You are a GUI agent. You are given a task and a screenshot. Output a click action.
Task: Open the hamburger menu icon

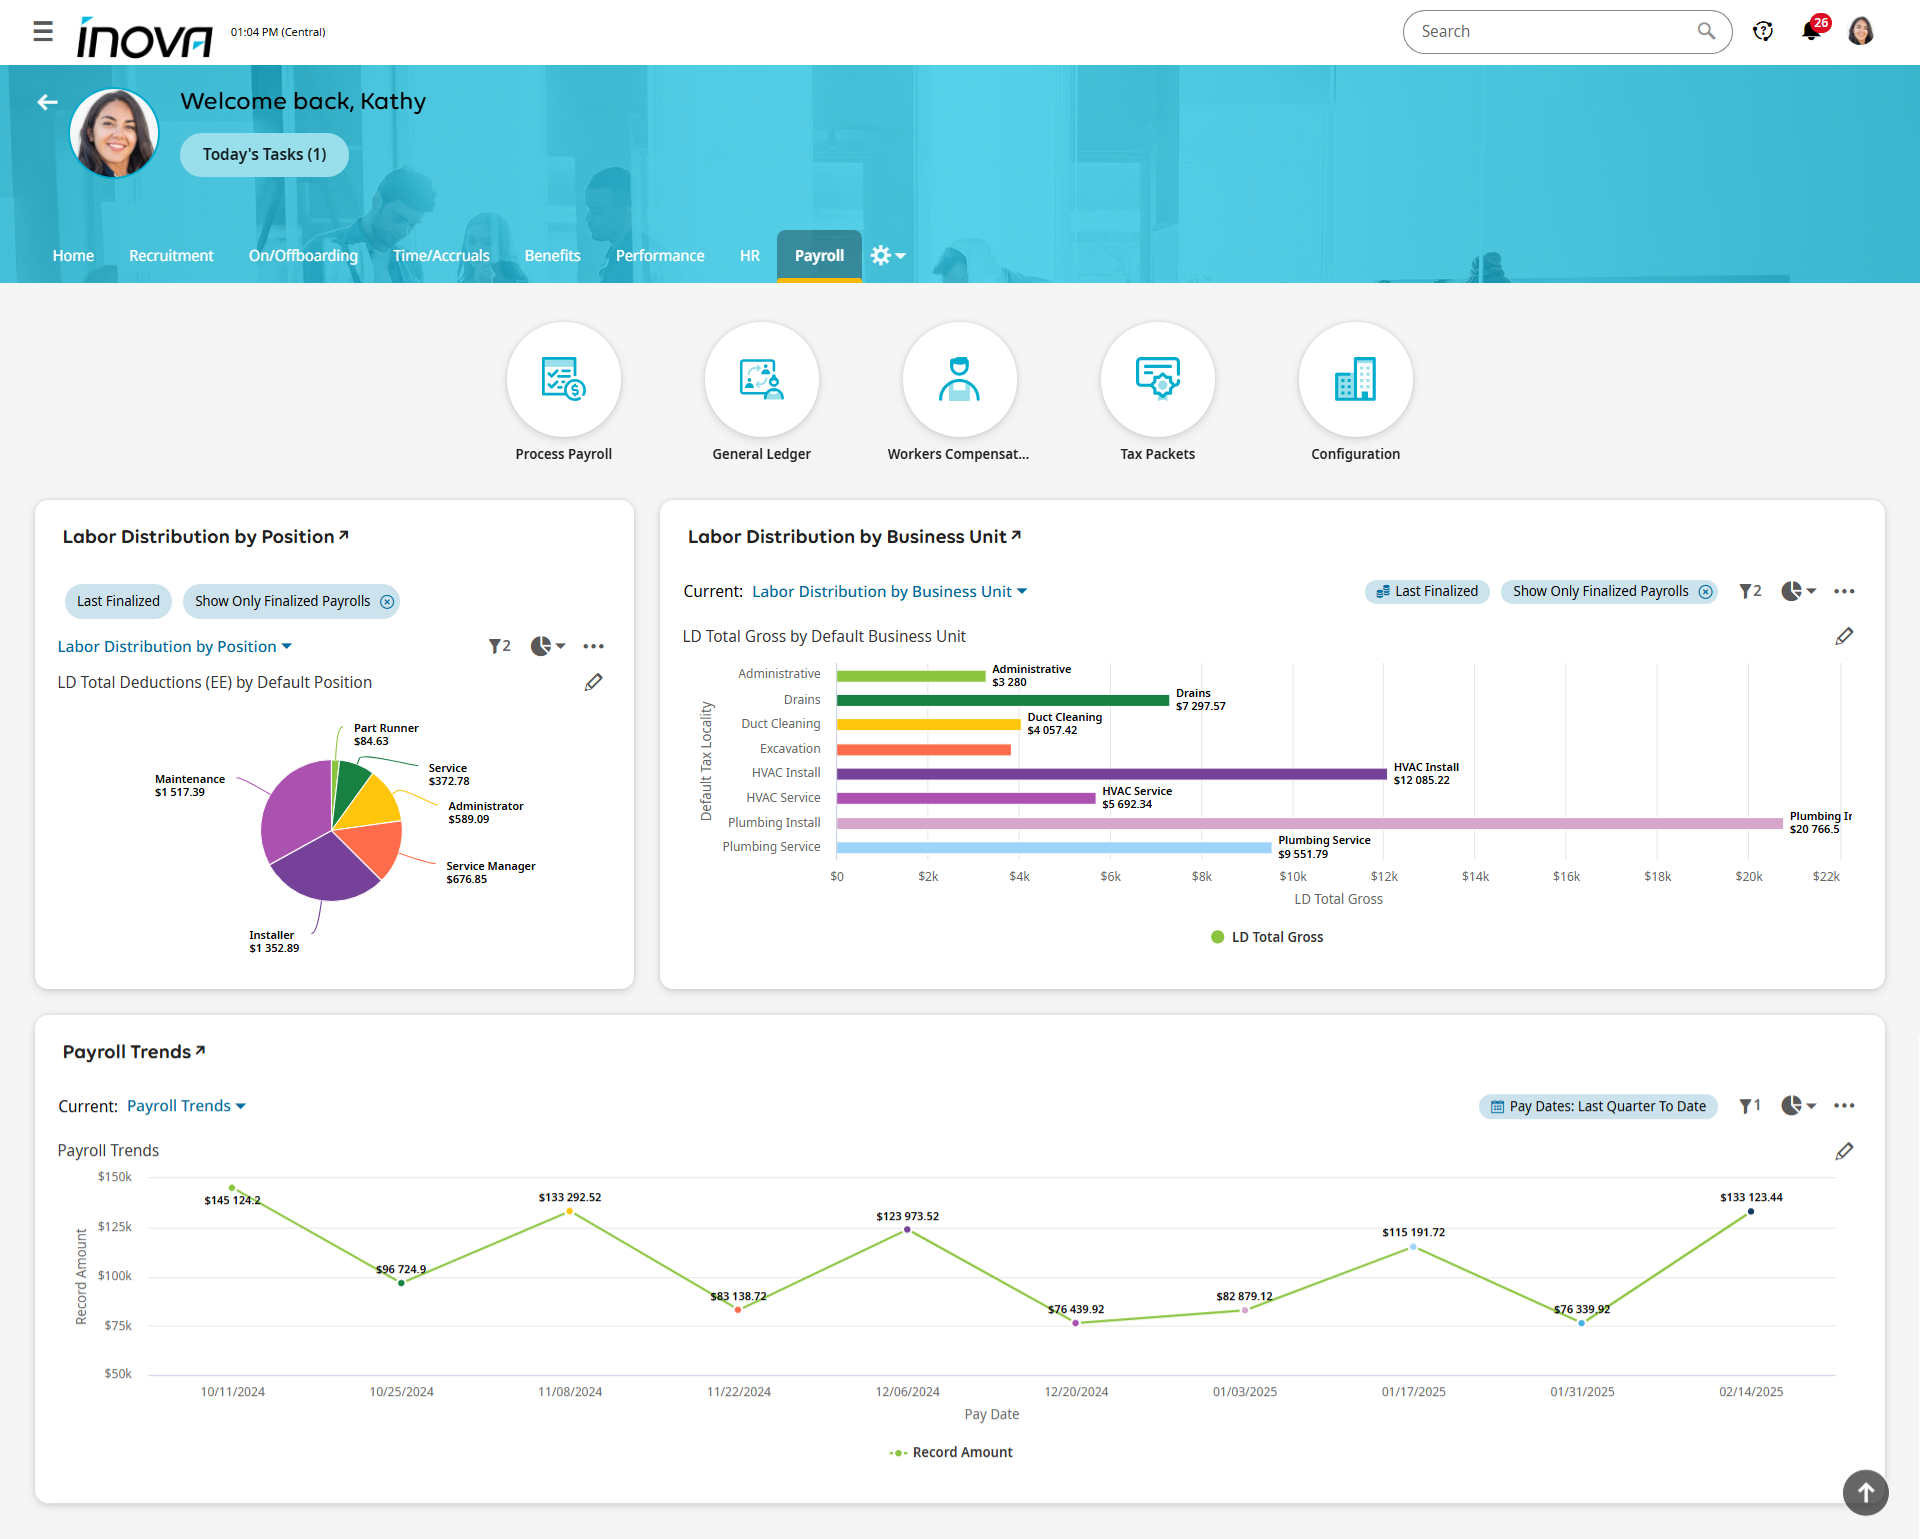point(43,32)
